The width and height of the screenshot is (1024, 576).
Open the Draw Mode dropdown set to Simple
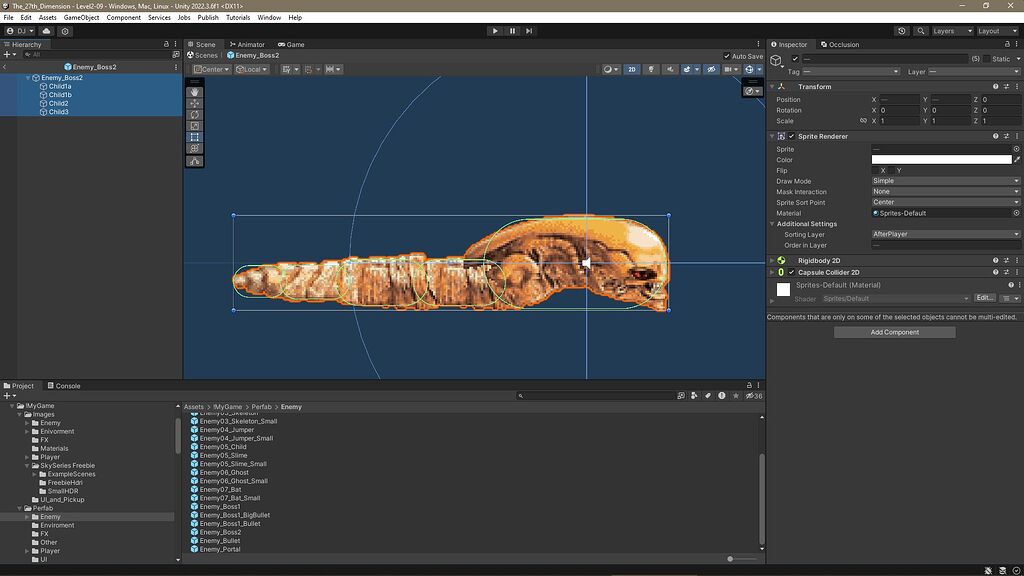[x=945, y=181]
